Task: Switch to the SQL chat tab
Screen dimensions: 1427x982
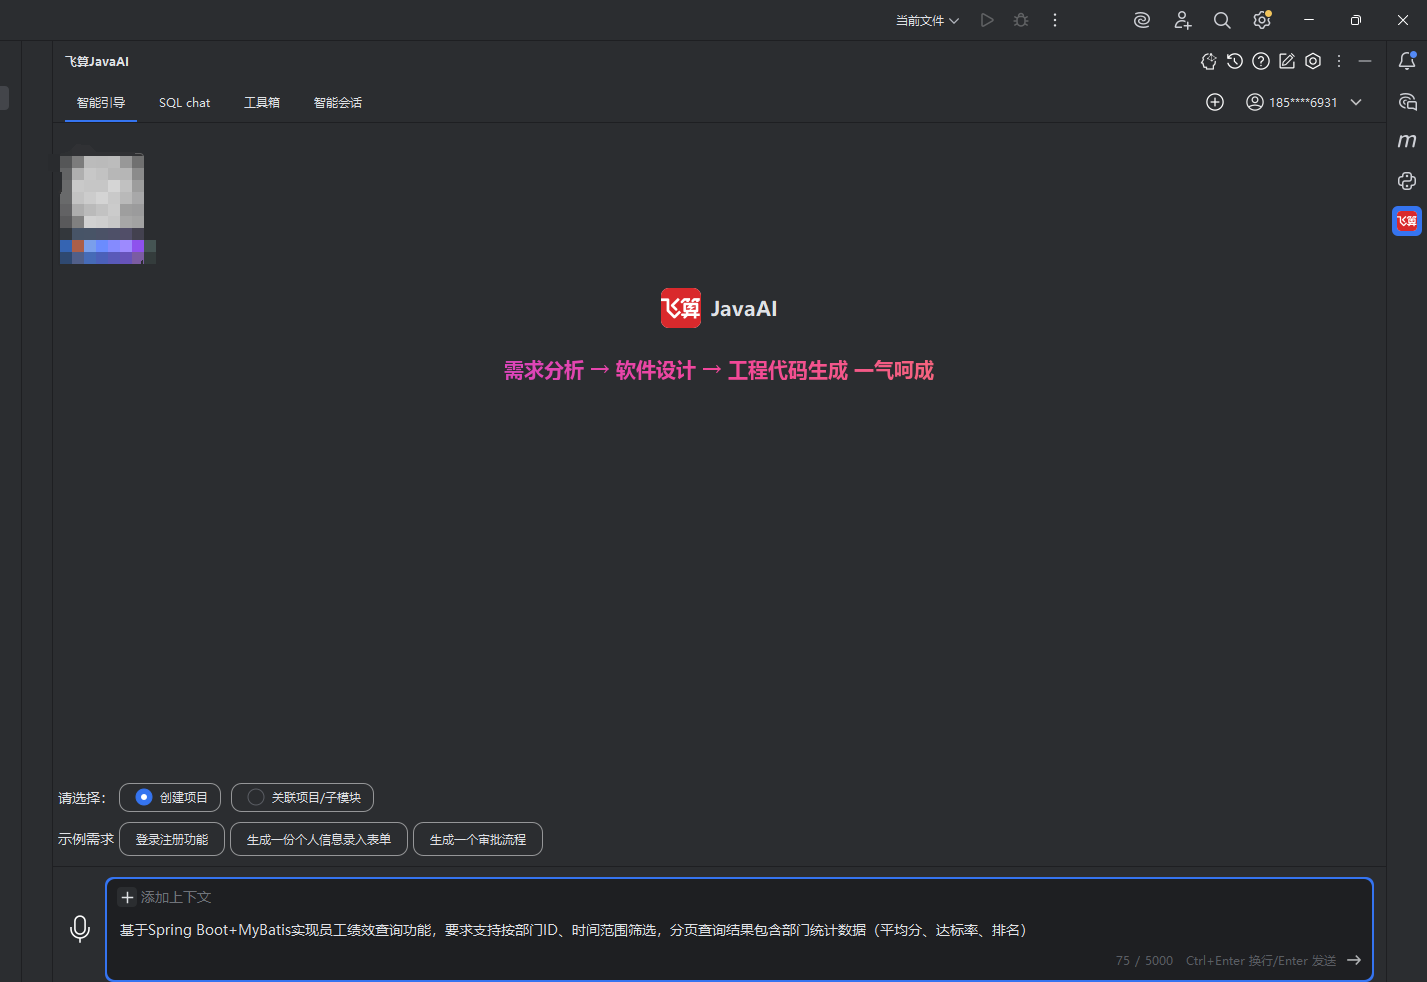Action: coord(185,102)
